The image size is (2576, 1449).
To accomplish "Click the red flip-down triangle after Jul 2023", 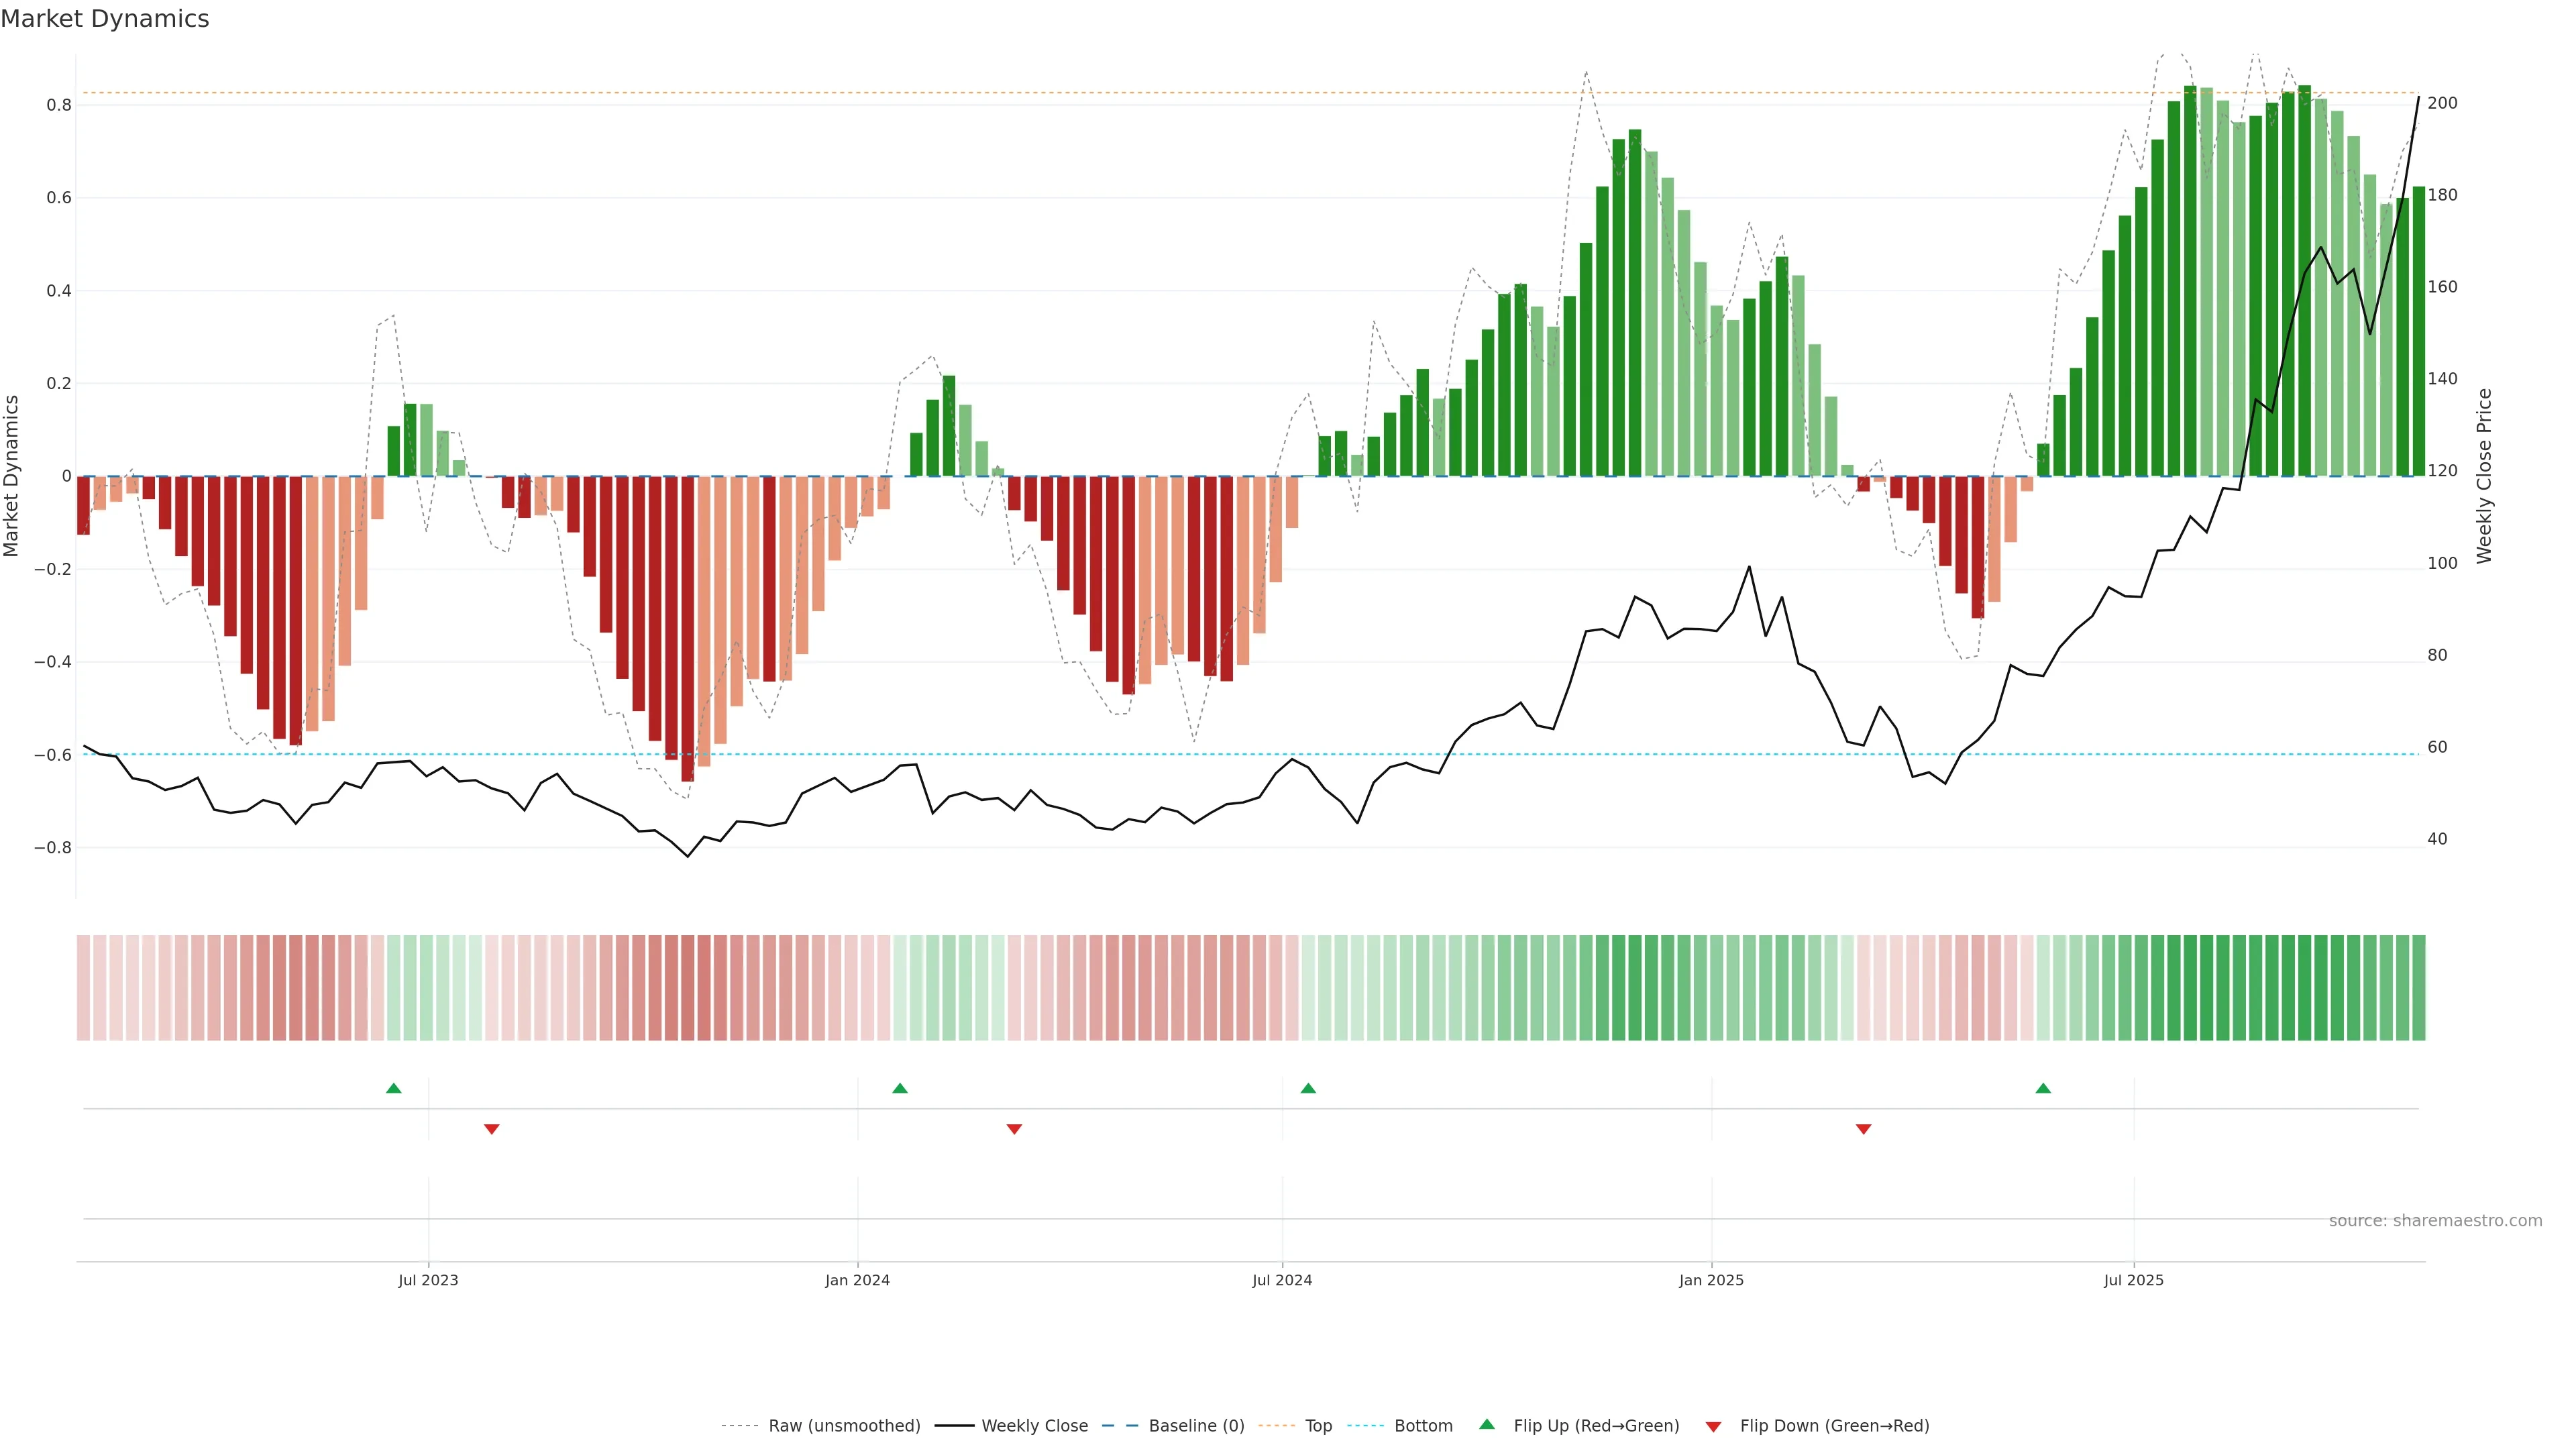I will pyautogui.click(x=491, y=1129).
